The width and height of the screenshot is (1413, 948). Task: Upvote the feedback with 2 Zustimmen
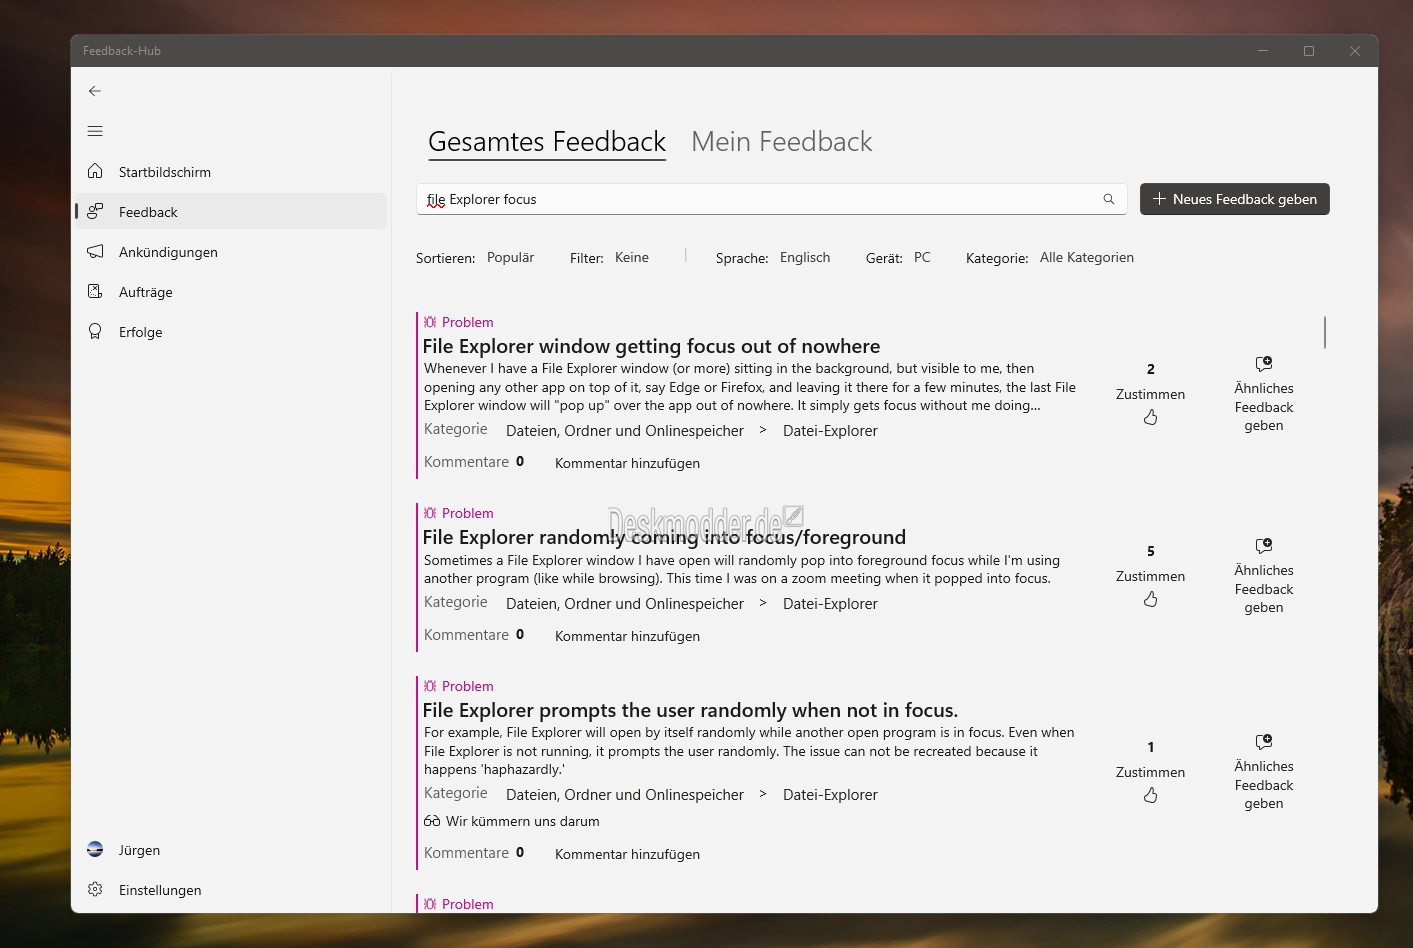(1151, 417)
